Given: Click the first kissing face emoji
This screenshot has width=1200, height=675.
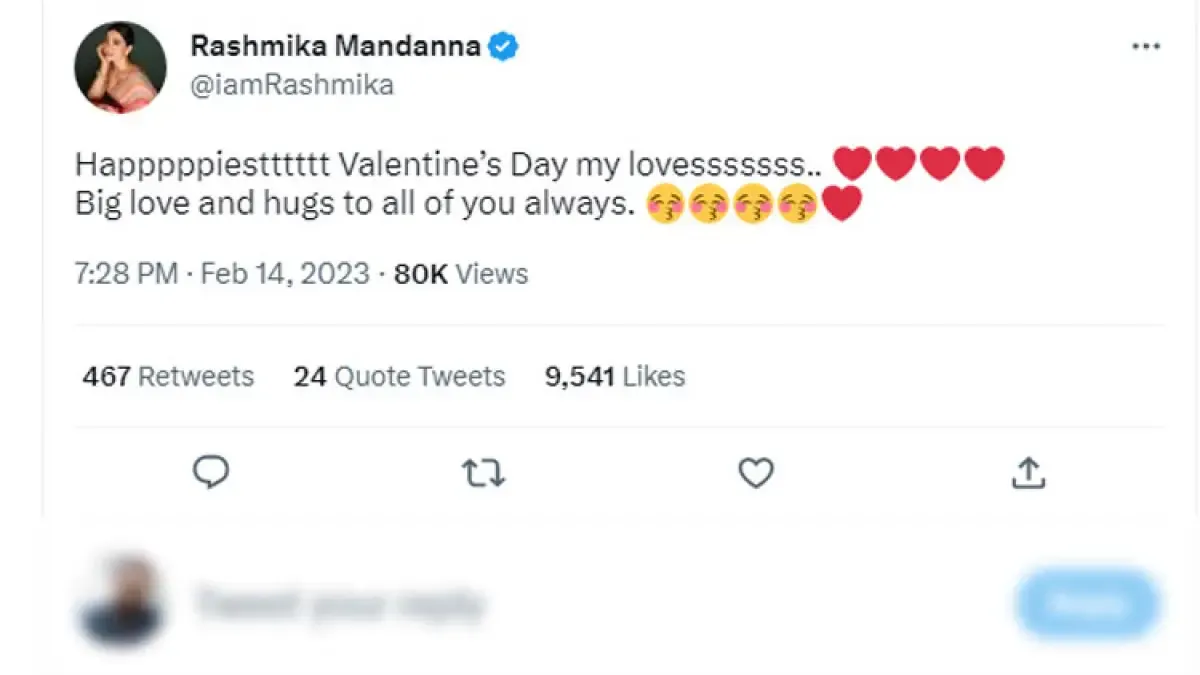Looking at the screenshot, I should (x=666, y=206).
